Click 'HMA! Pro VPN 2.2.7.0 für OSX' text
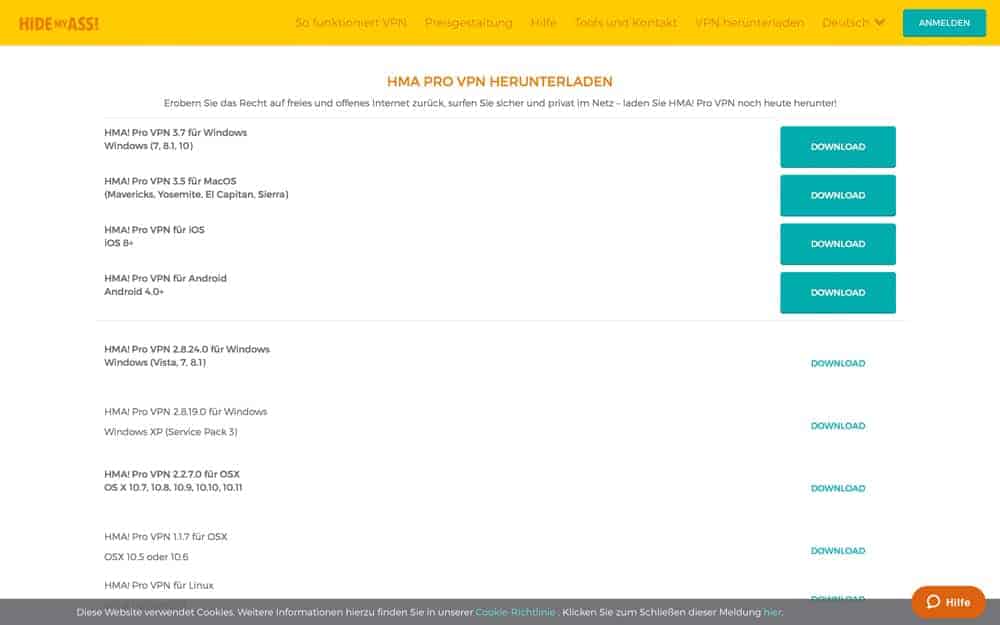1000x625 pixels. click(x=172, y=474)
